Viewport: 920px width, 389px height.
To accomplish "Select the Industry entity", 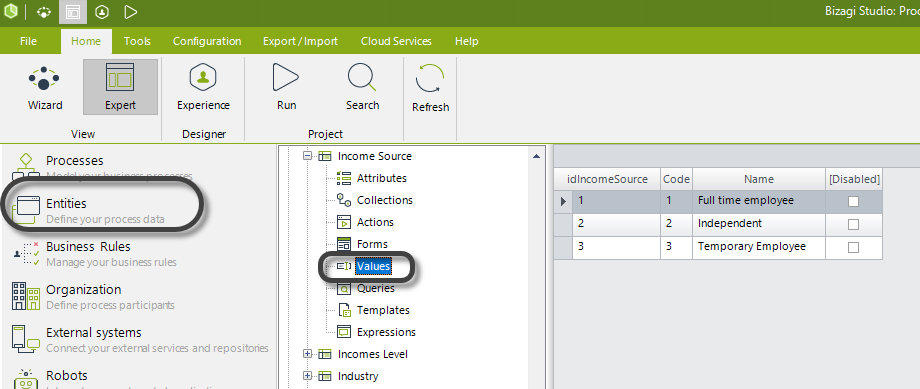I will (358, 376).
